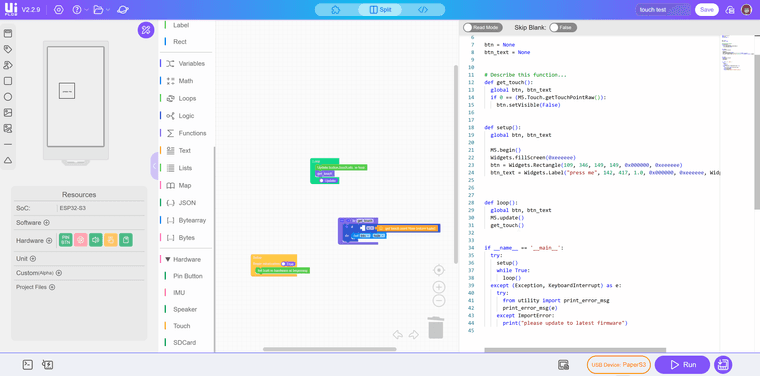
Task: Click the download to device icon
Action: [x=723, y=365]
